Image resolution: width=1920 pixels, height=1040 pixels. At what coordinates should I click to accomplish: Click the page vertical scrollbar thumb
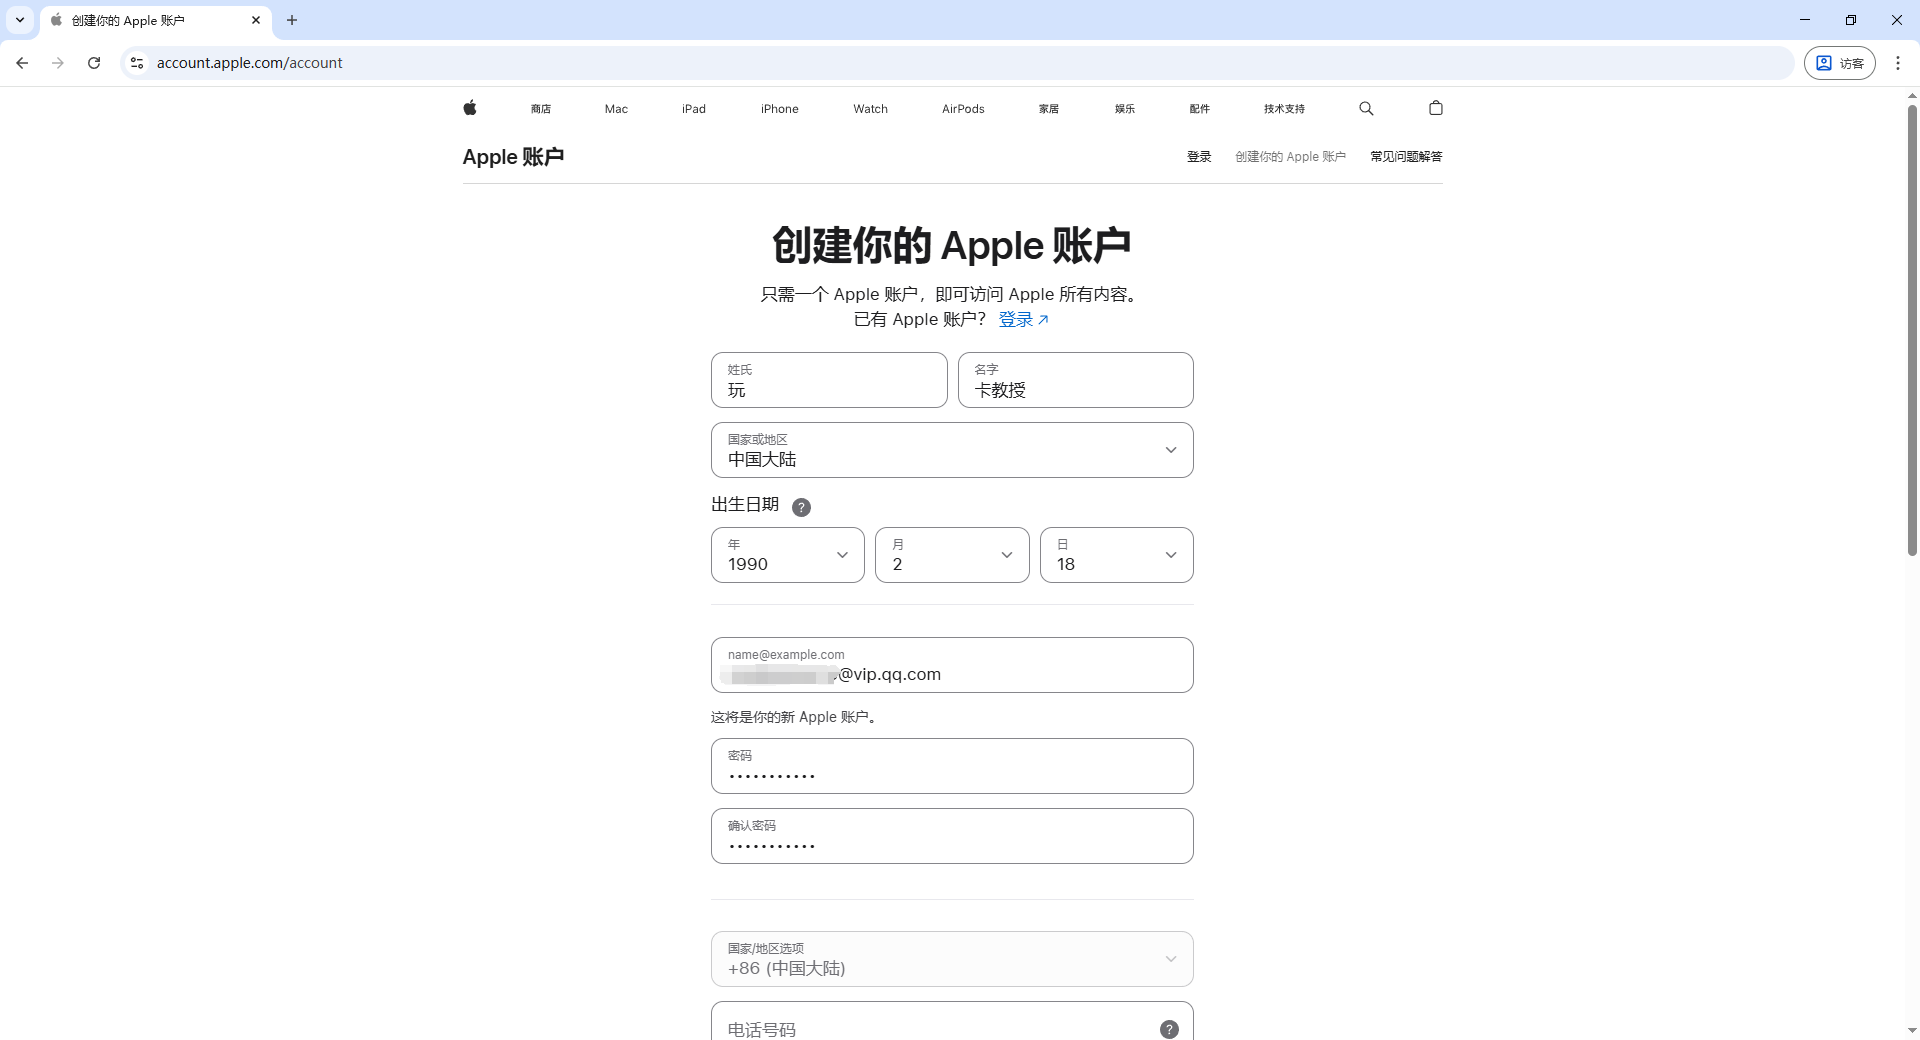1912,330
